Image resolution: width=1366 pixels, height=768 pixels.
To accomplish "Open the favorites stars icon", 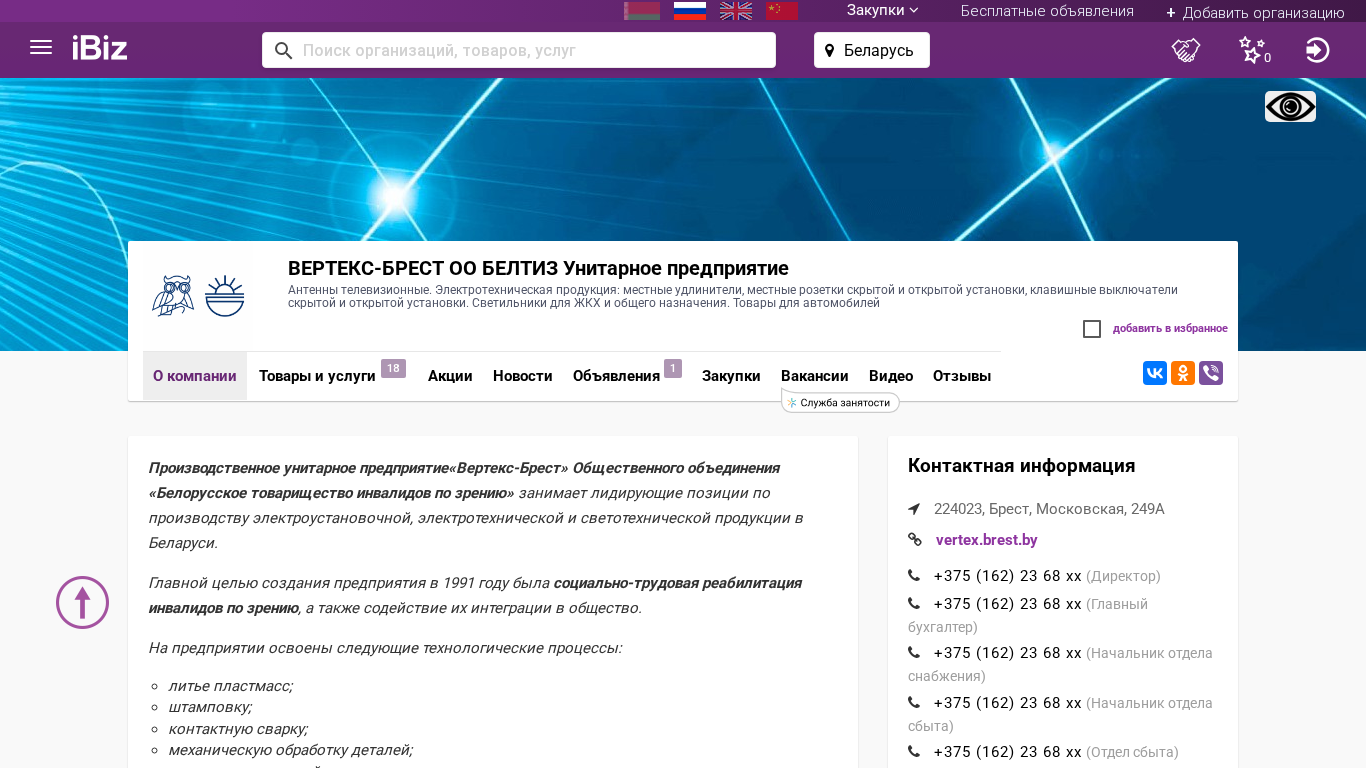I will [x=1254, y=50].
